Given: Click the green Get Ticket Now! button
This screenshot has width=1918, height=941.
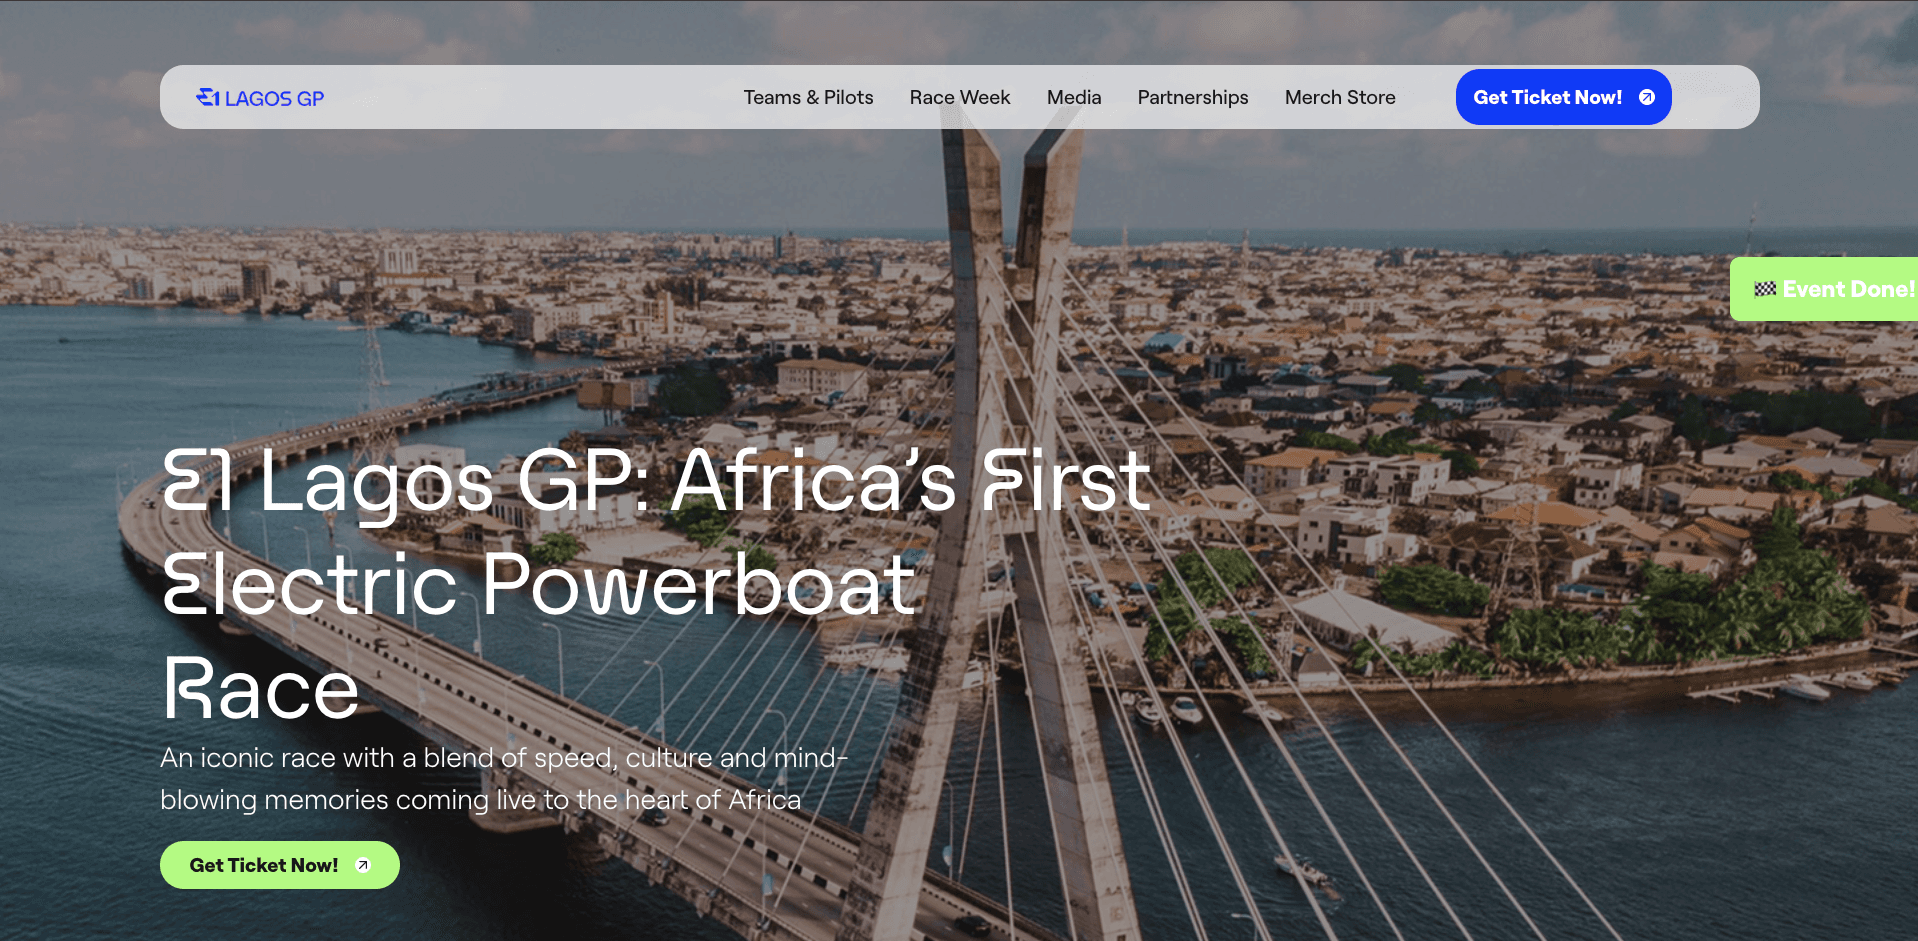Looking at the screenshot, I should click(280, 865).
